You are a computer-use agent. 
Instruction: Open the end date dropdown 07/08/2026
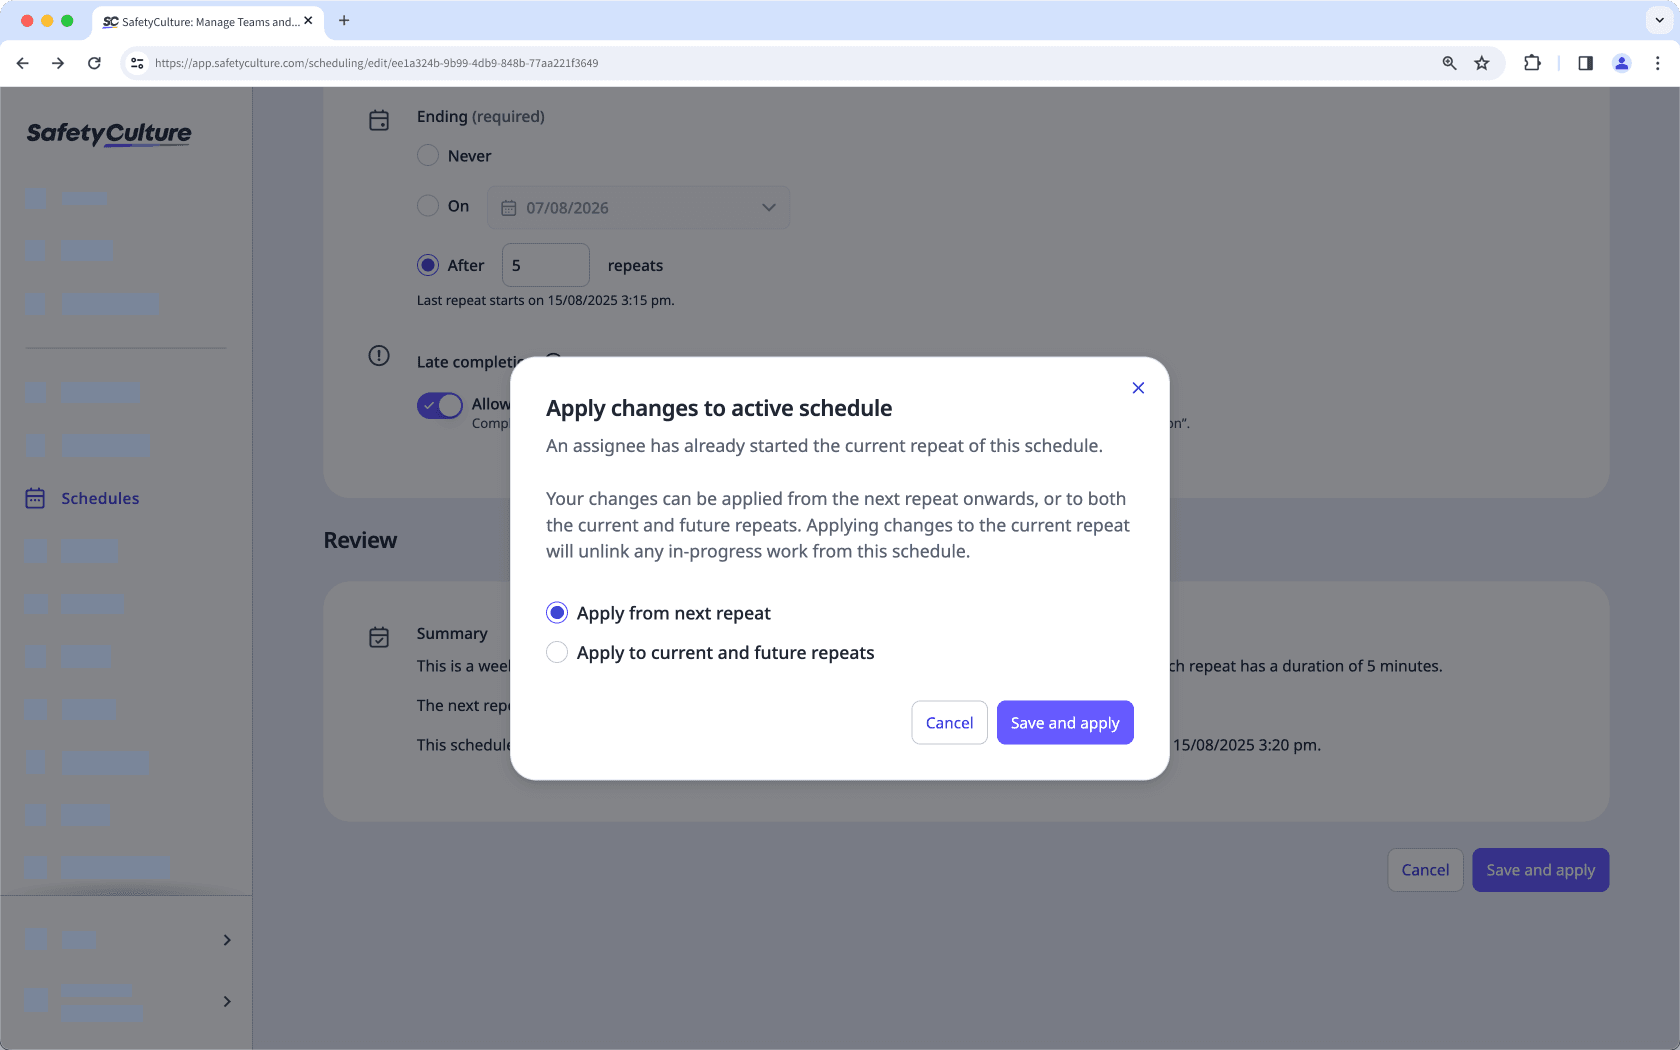(638, 208)
